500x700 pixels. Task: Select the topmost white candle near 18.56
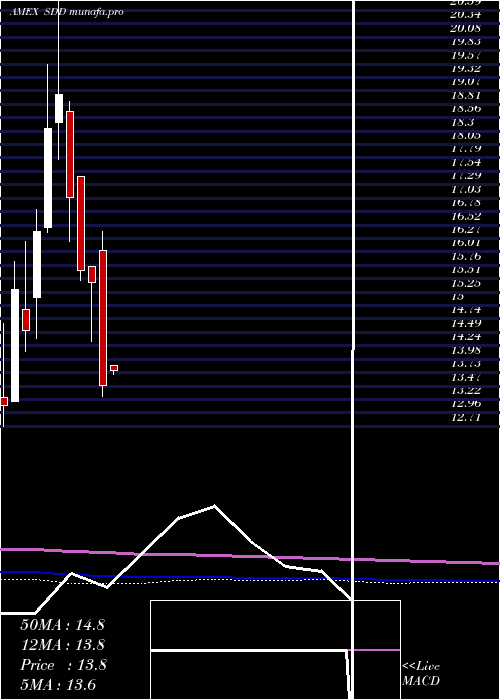click(59, 108)
